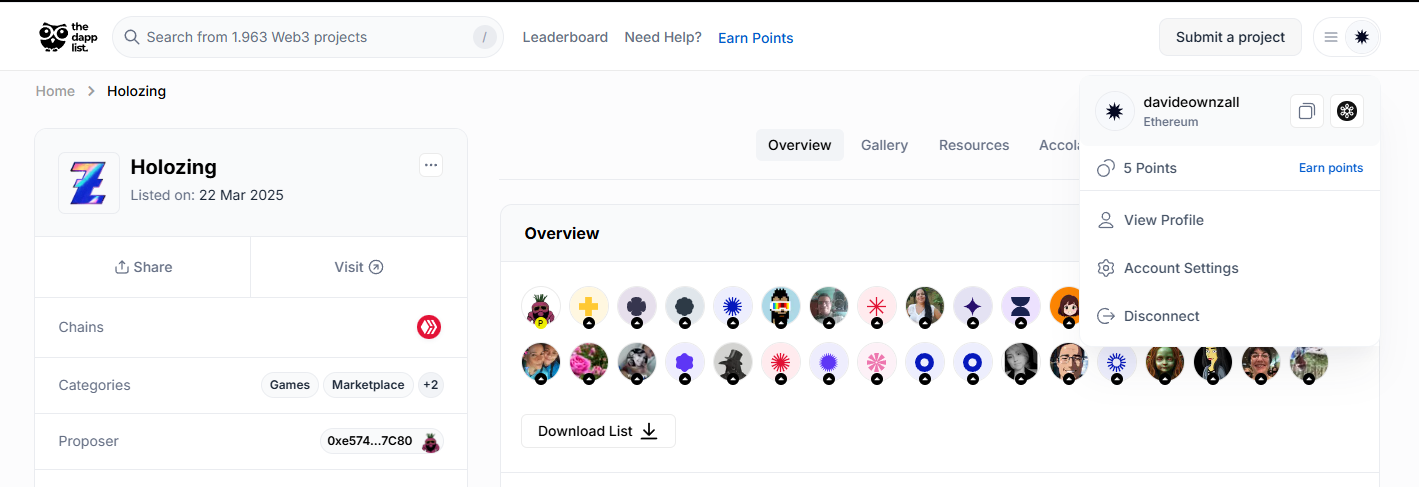Open the Resources tab
1419x487 pixels.
click(974, 145)
